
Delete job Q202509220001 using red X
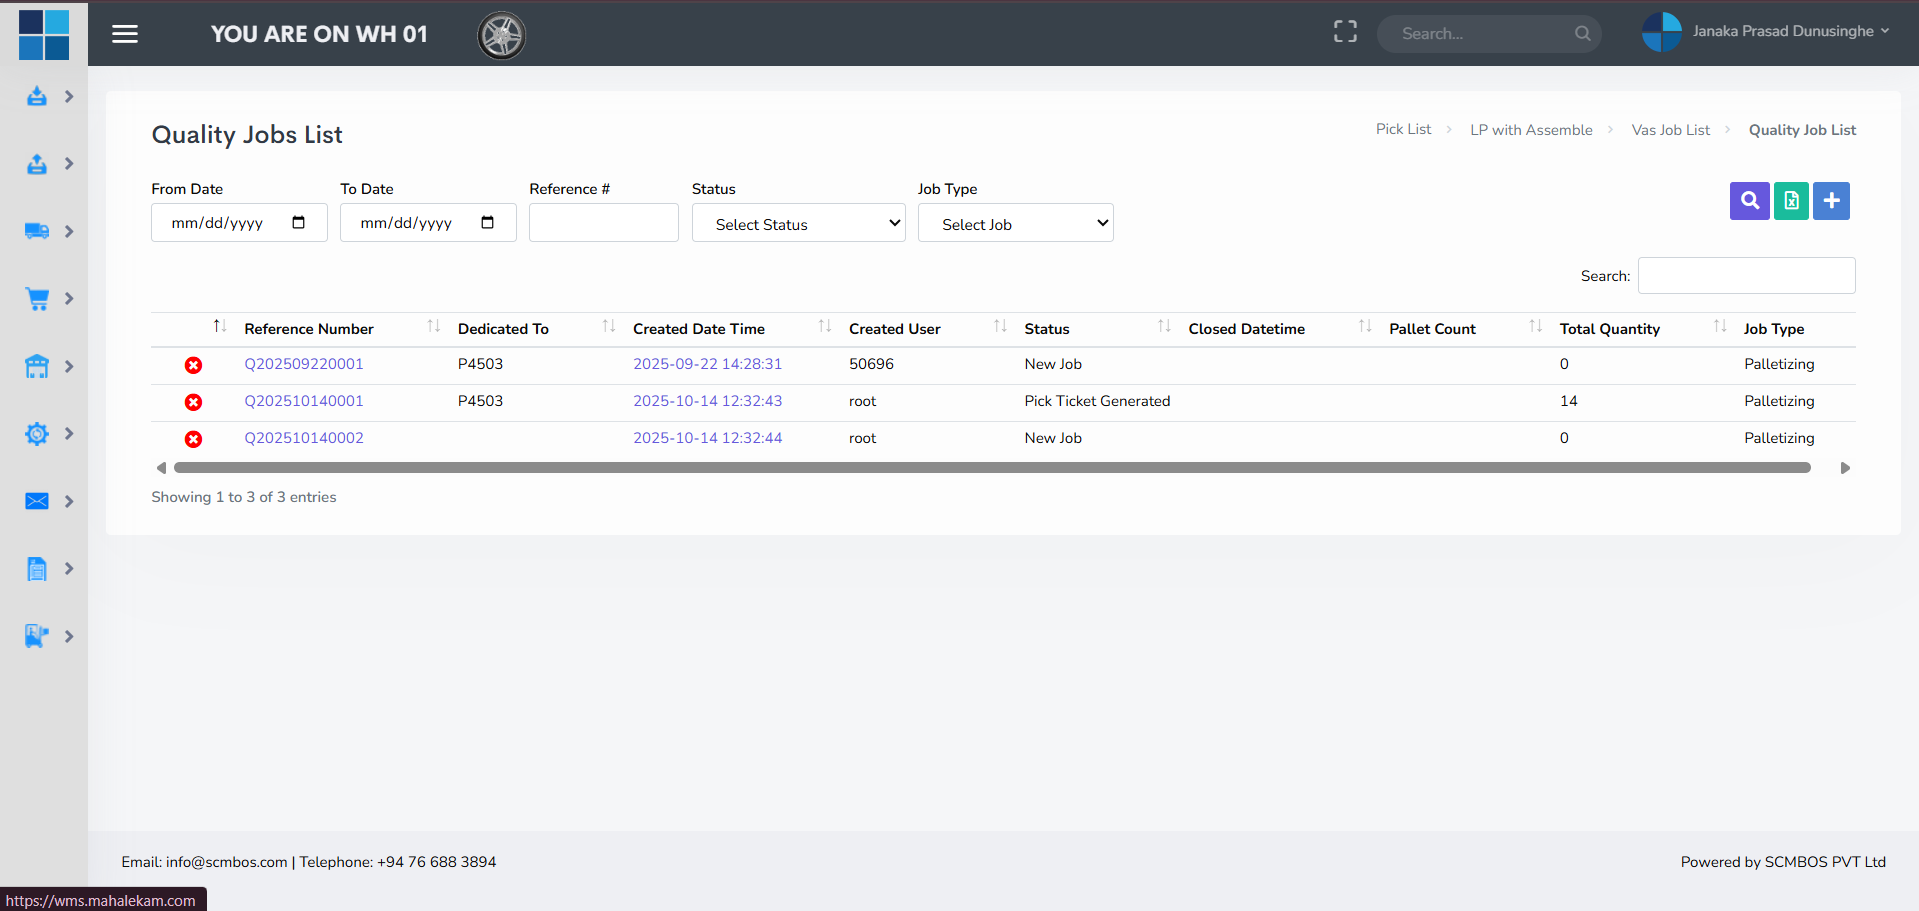pyautogui.click(x=193, y=365)
